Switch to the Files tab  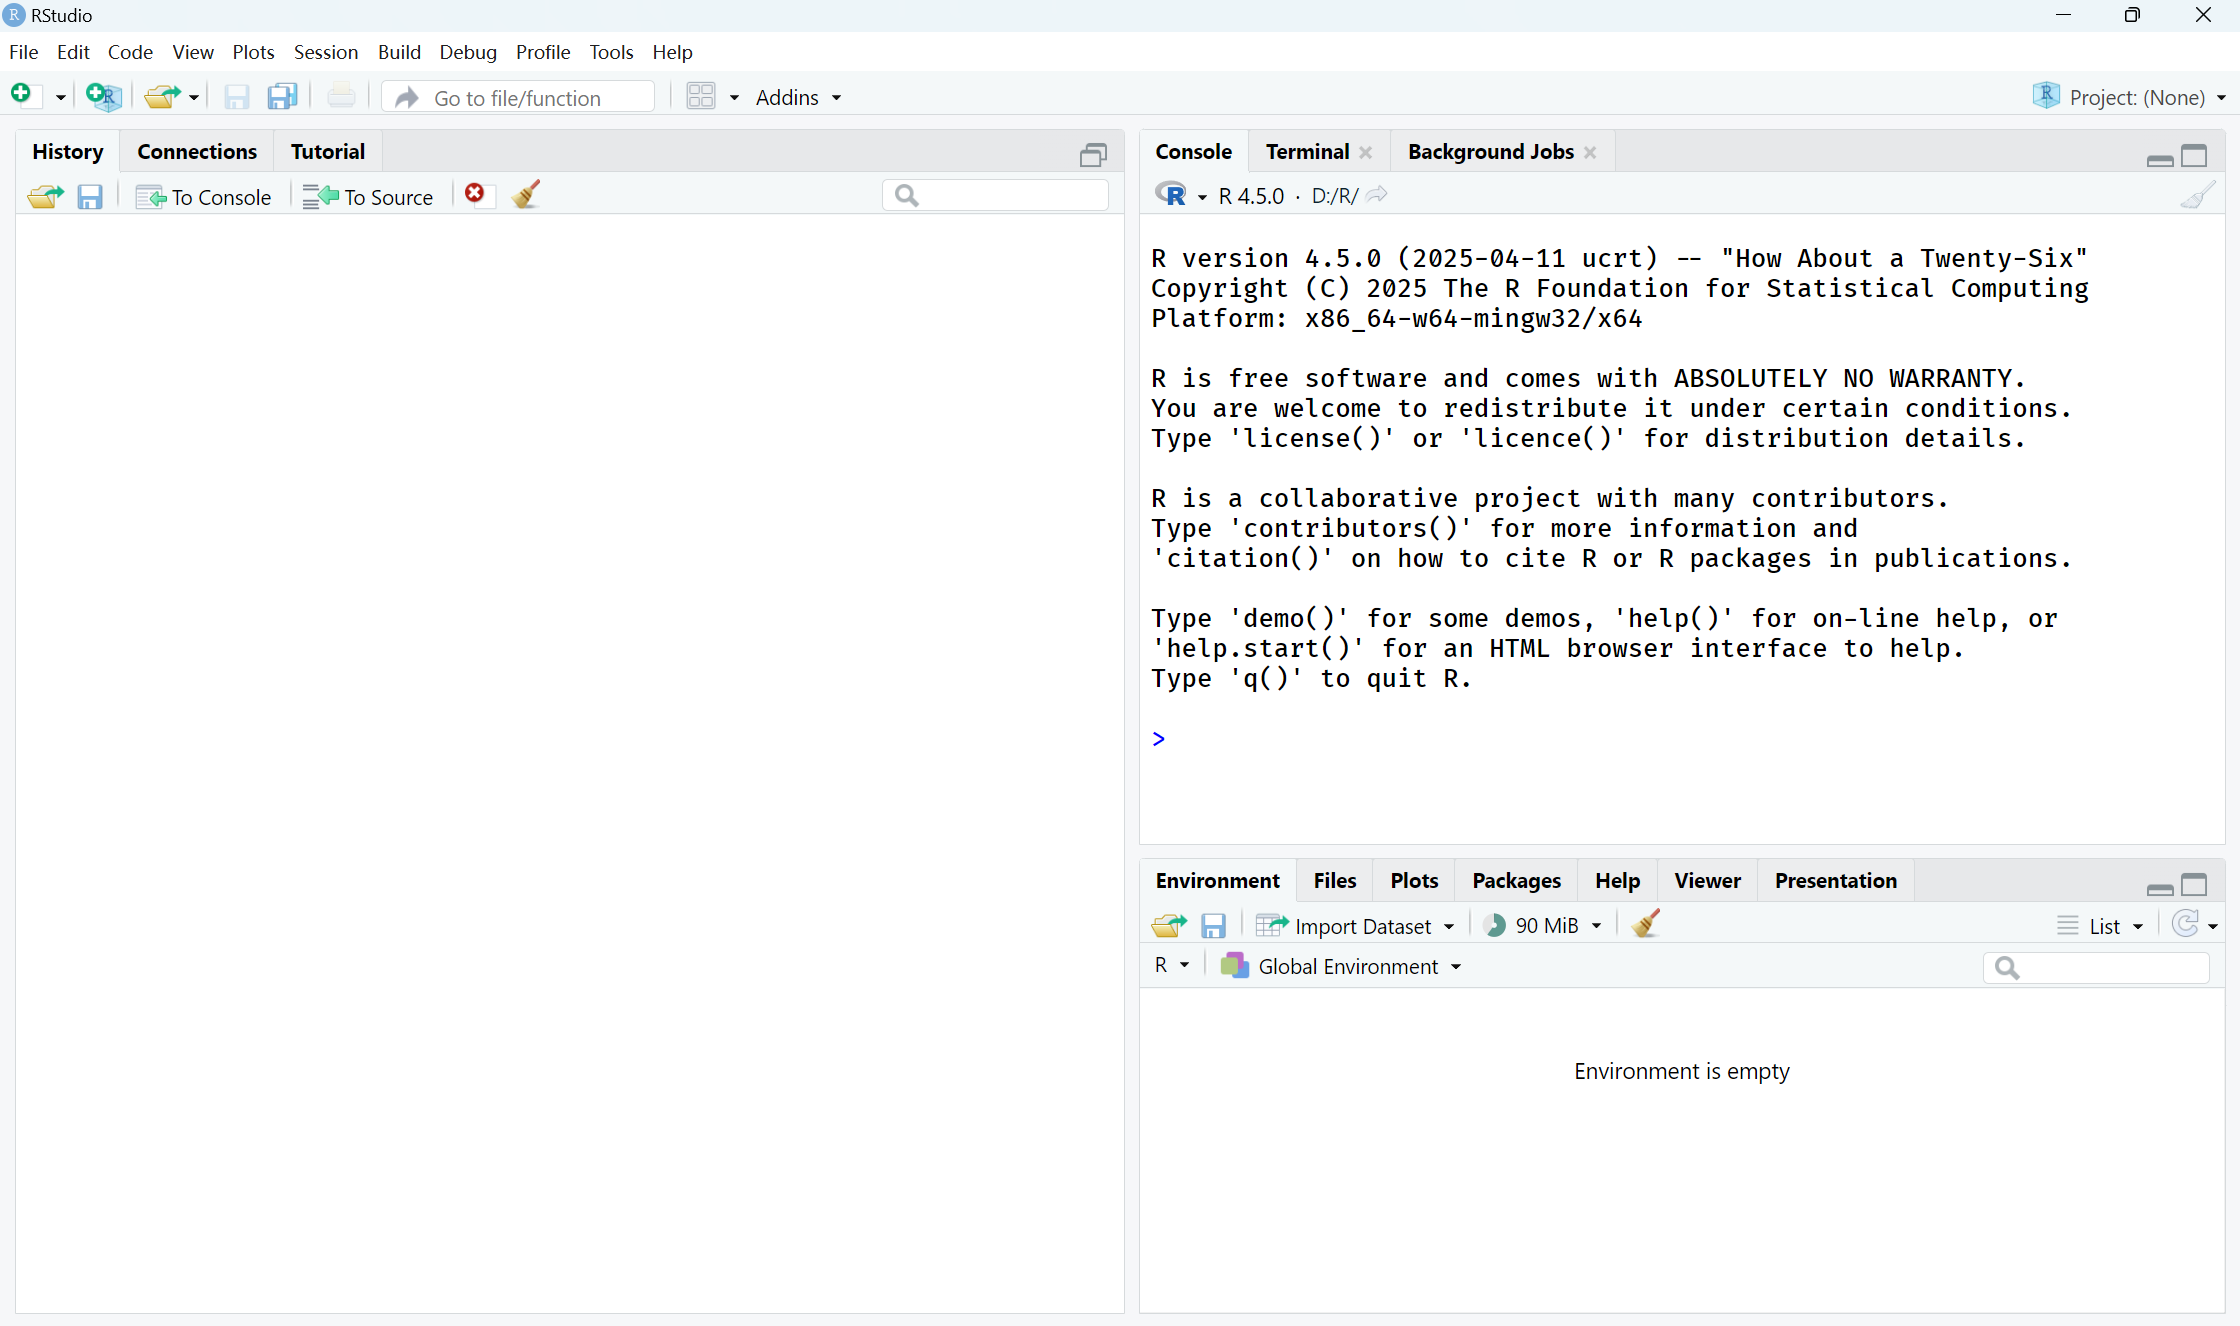pos(1334,880)
